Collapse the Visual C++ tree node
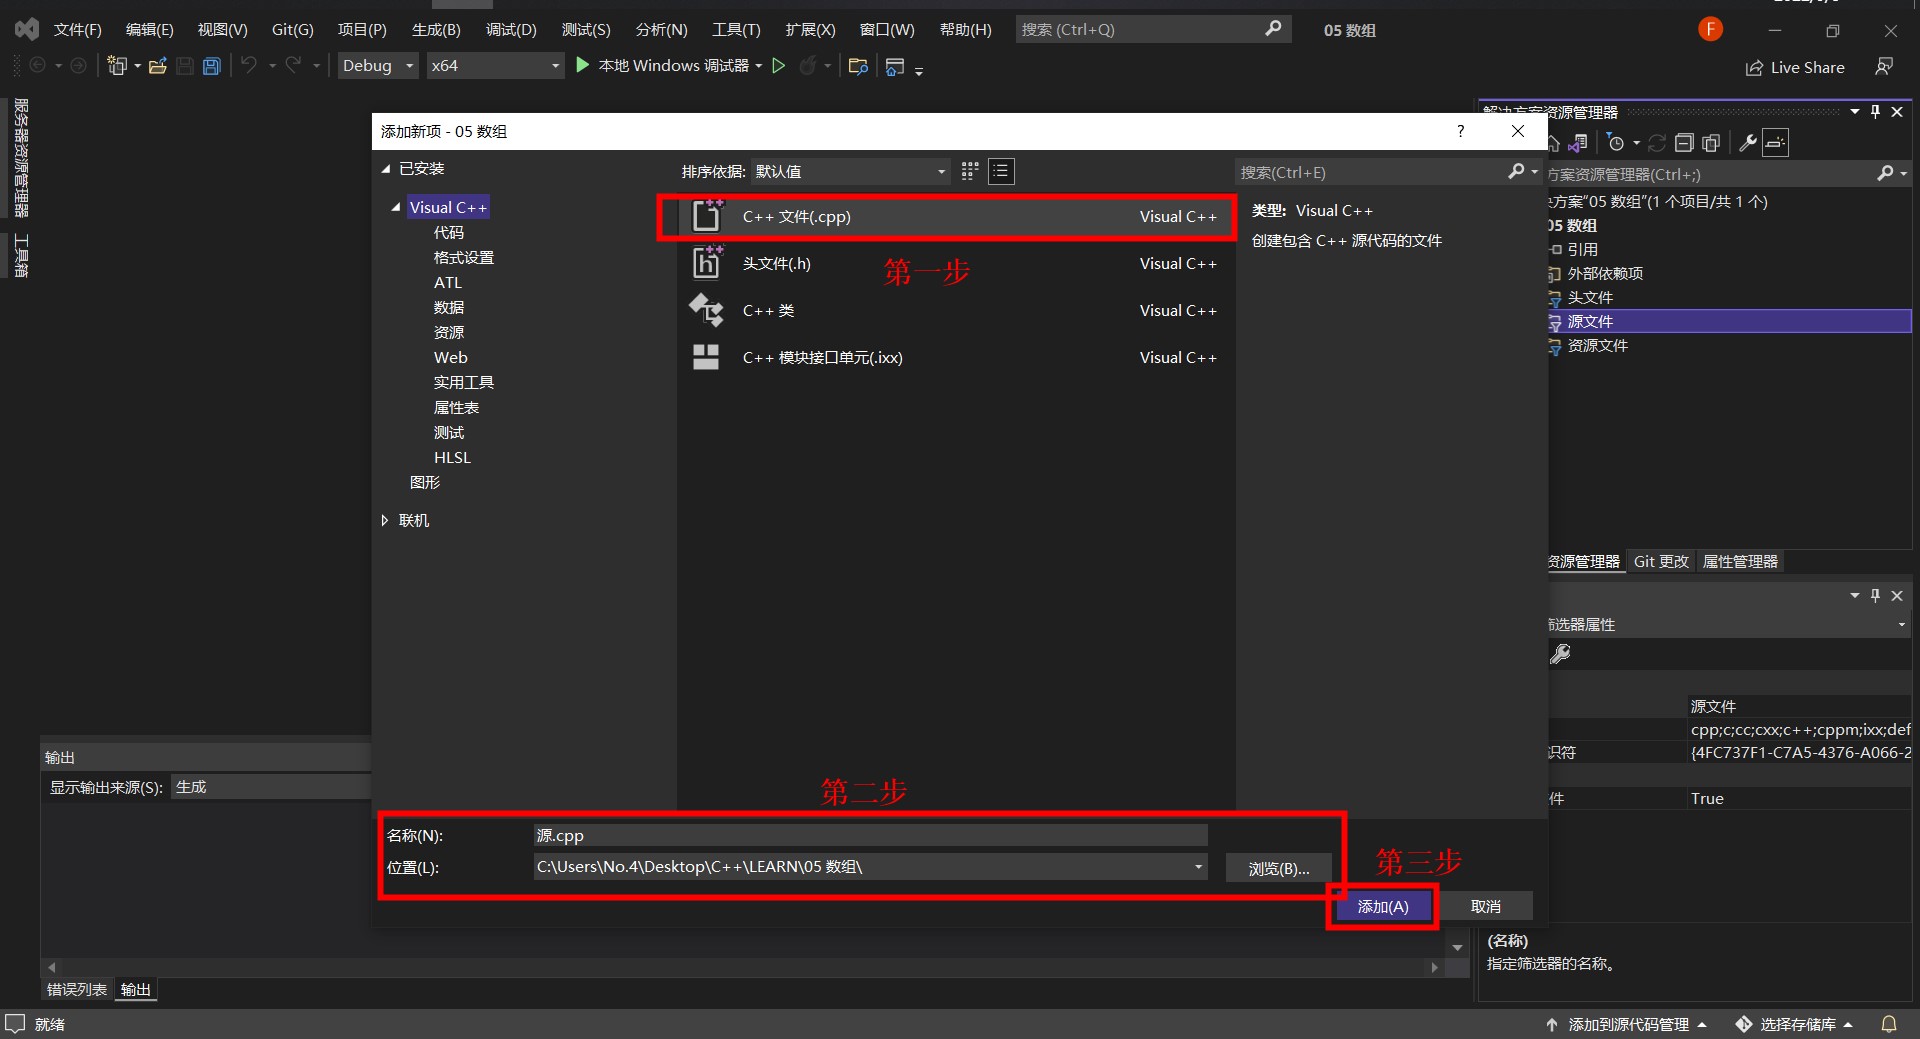 396,207
